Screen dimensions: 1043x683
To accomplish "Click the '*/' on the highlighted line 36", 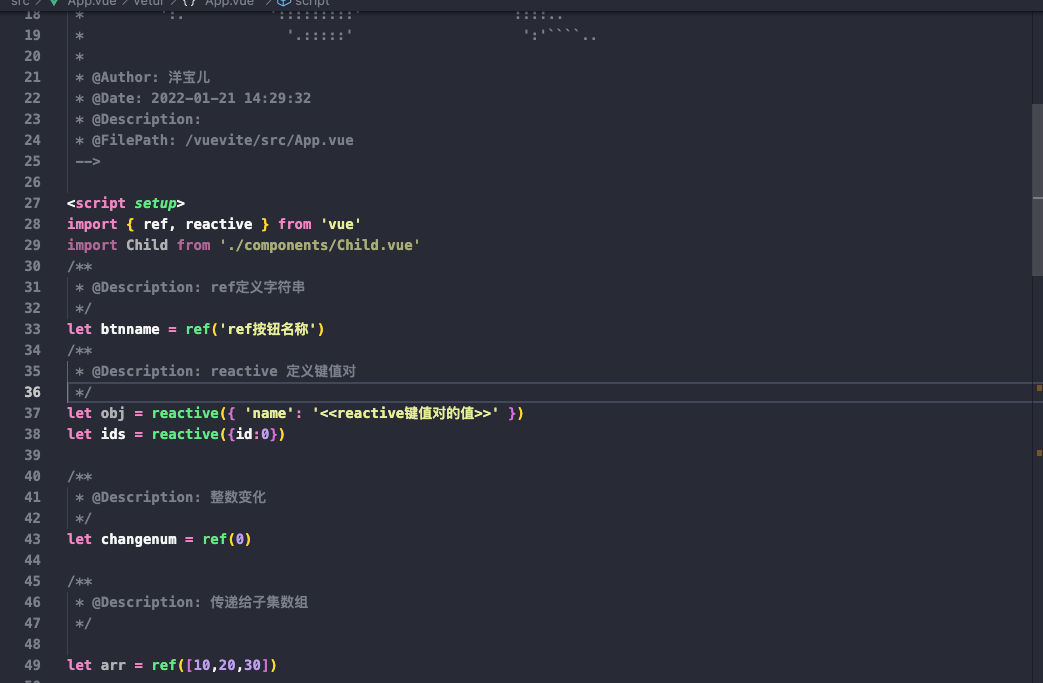I will point(83,392).
